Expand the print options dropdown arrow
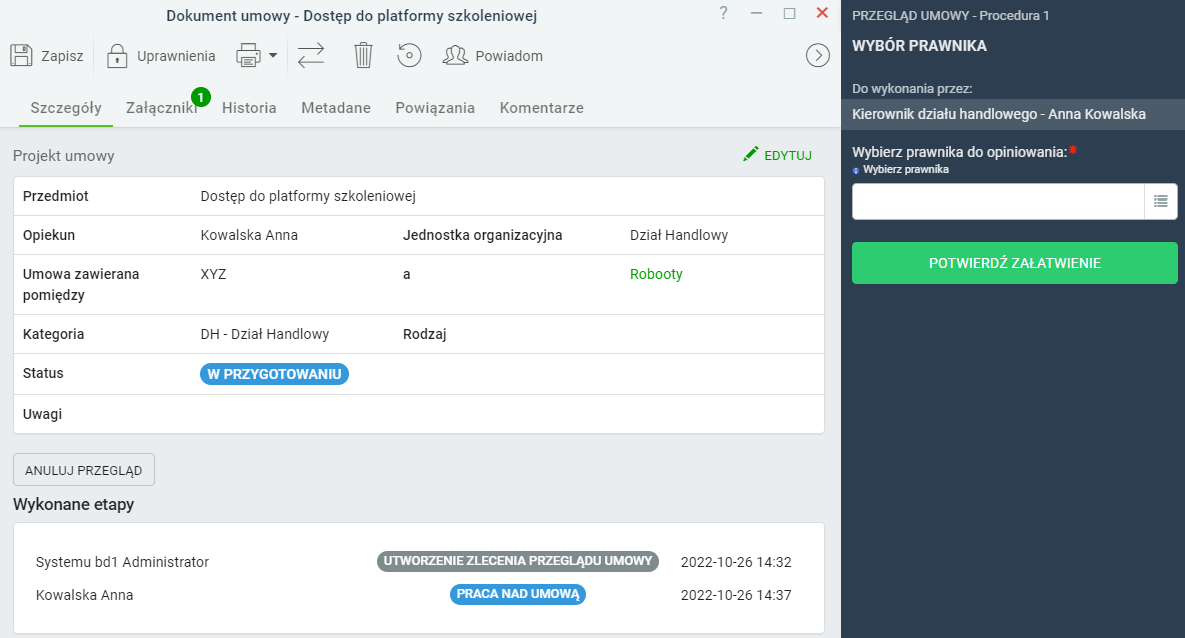Viewport: 1185px width, 638px height. [273, 55]
